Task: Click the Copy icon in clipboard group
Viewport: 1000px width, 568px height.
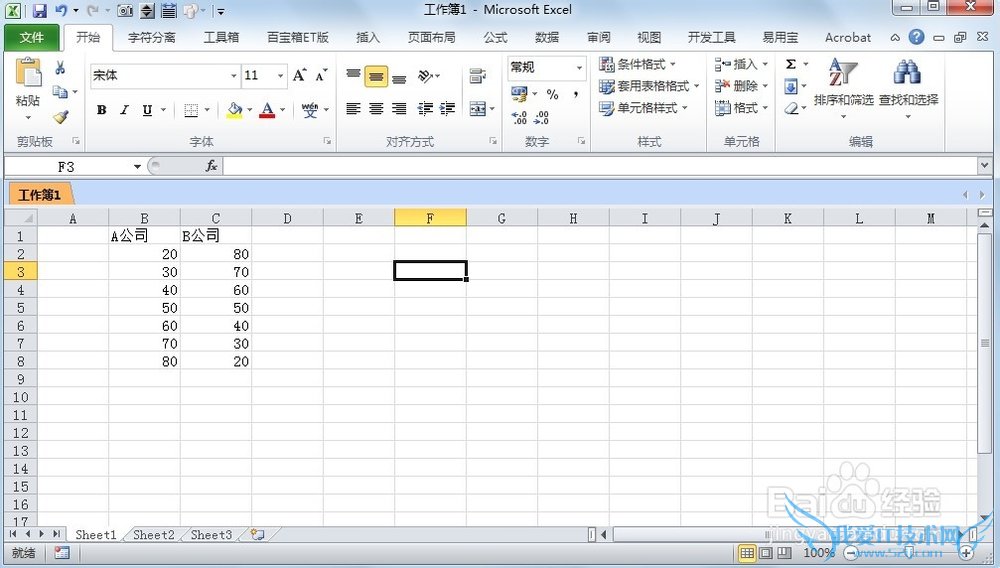Action: point(60,92)
